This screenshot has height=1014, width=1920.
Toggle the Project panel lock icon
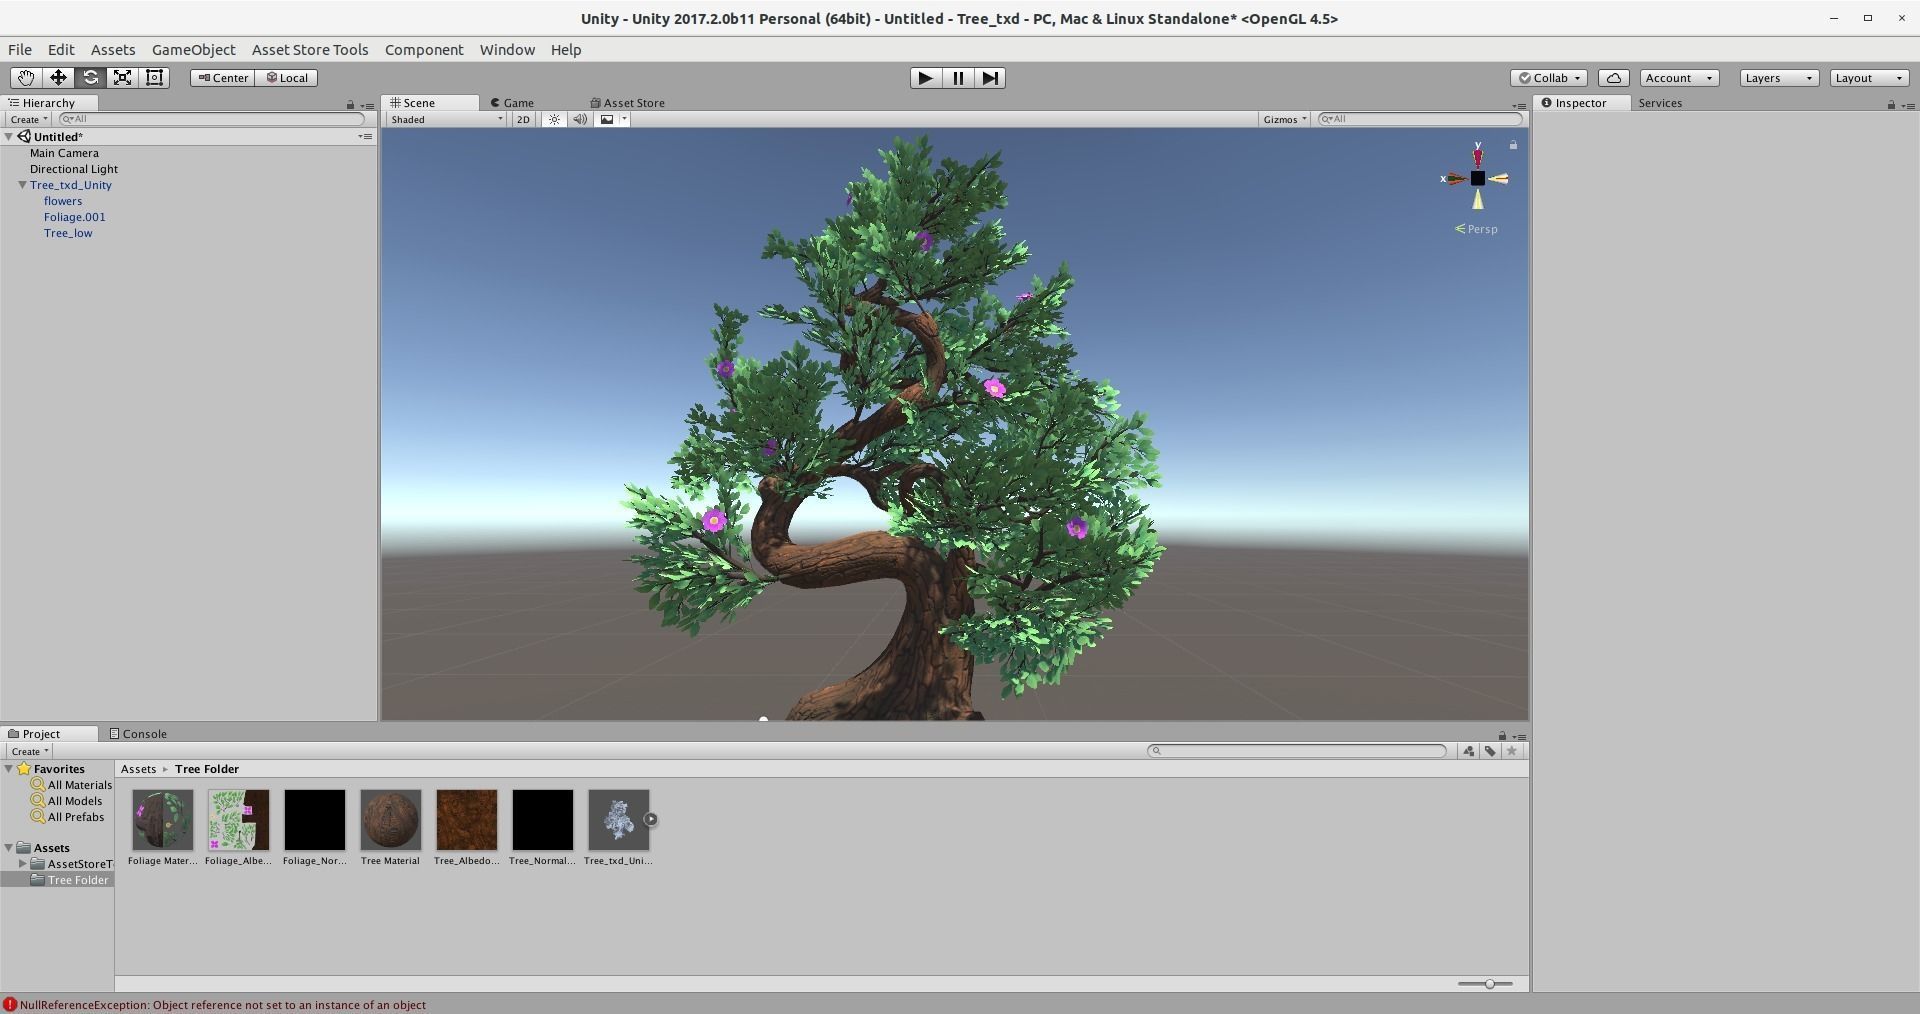[1502, 736]
